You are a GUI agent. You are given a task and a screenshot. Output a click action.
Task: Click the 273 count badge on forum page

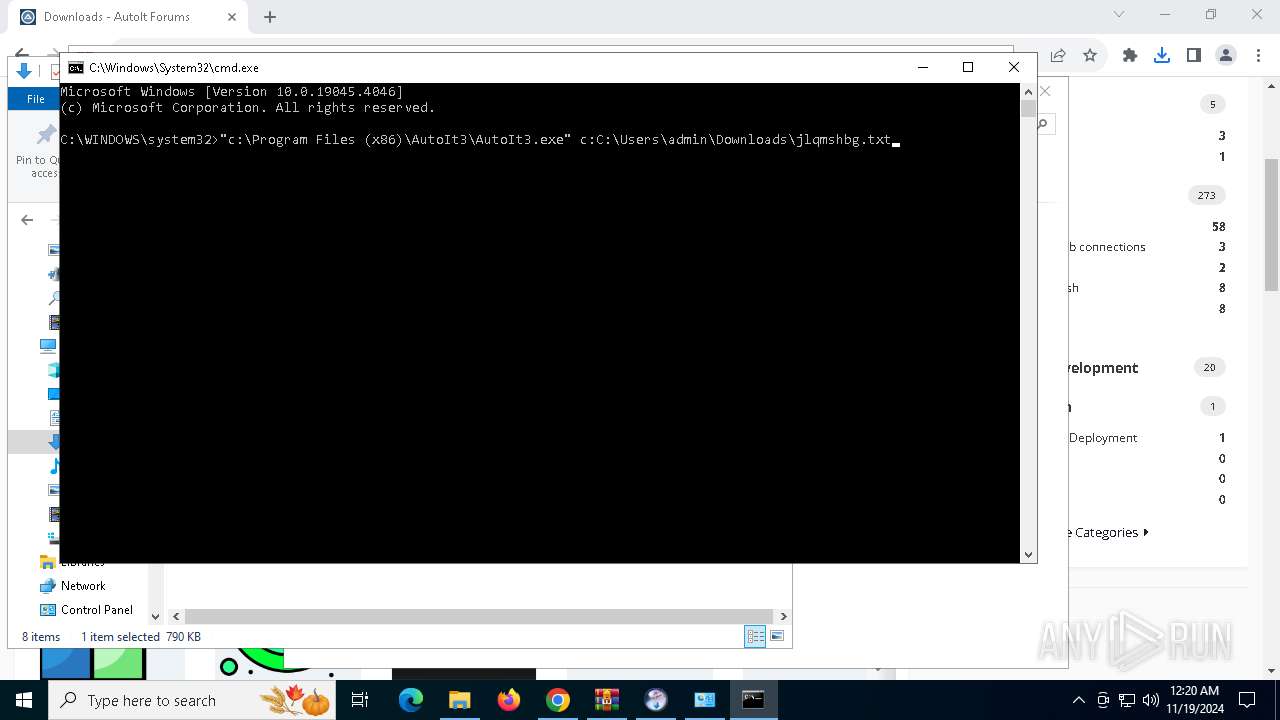pos(1206,195)
